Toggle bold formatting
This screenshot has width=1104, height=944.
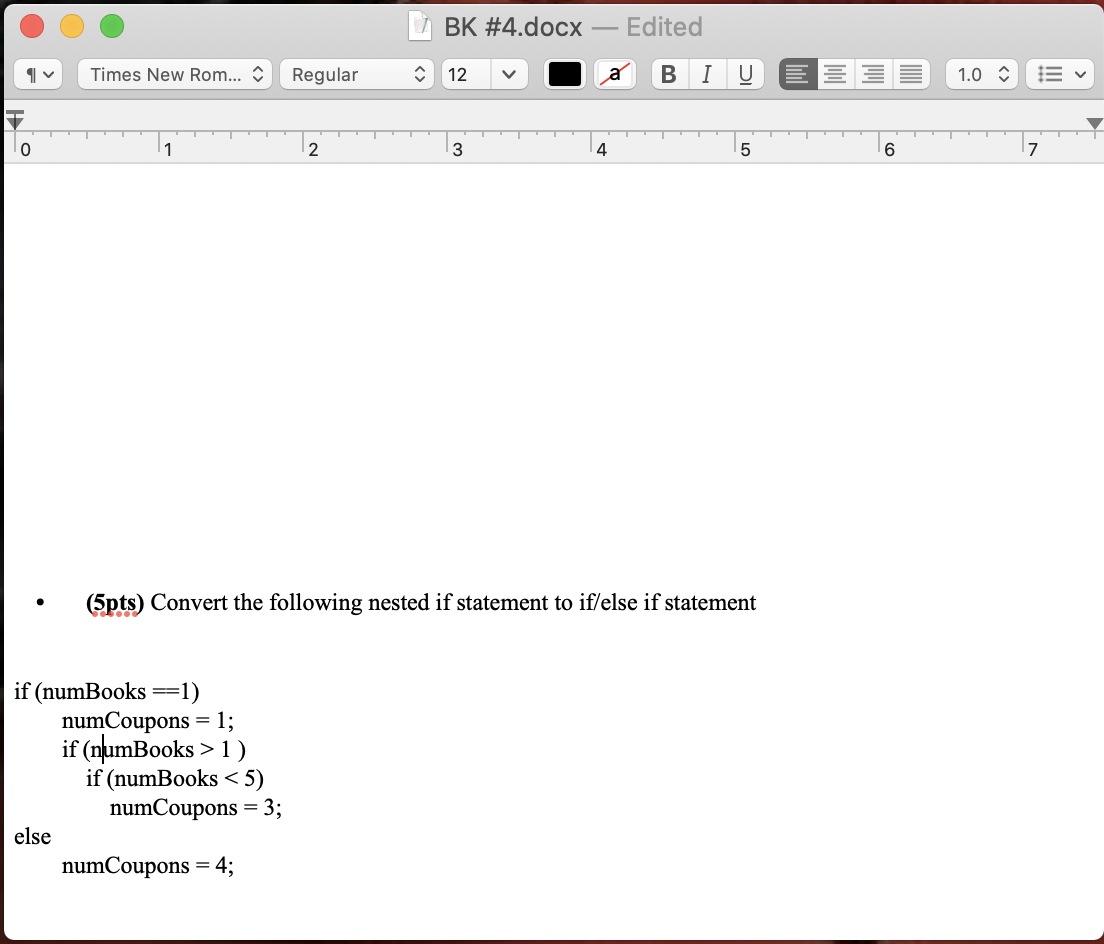pos(669,74)
